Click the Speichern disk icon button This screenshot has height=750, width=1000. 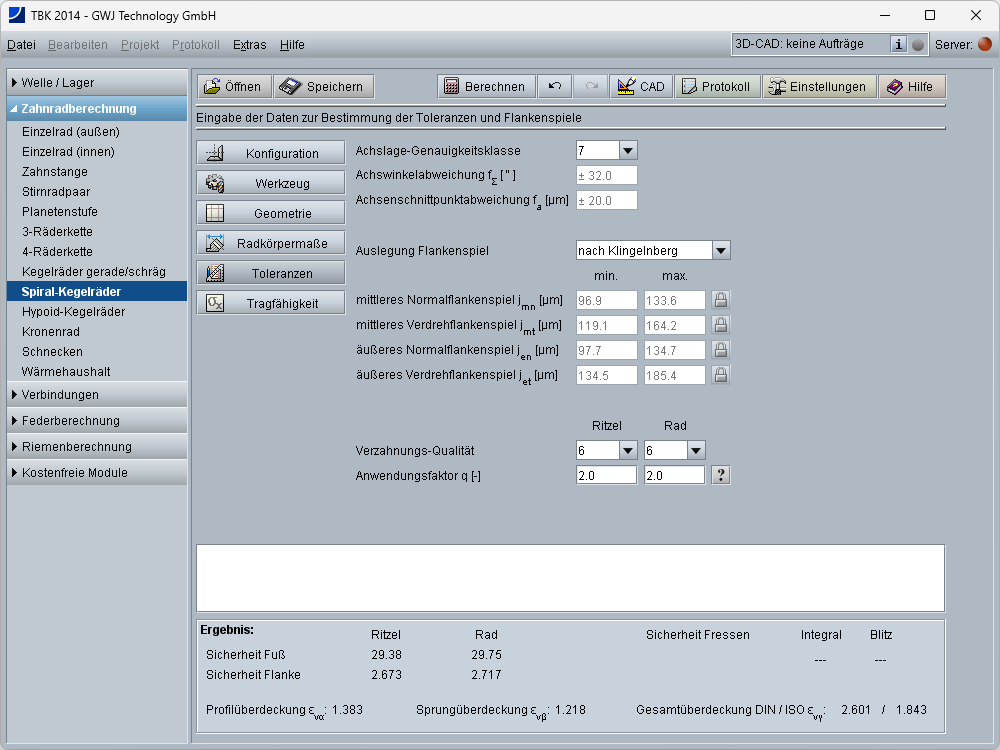(x=324, y=87)
